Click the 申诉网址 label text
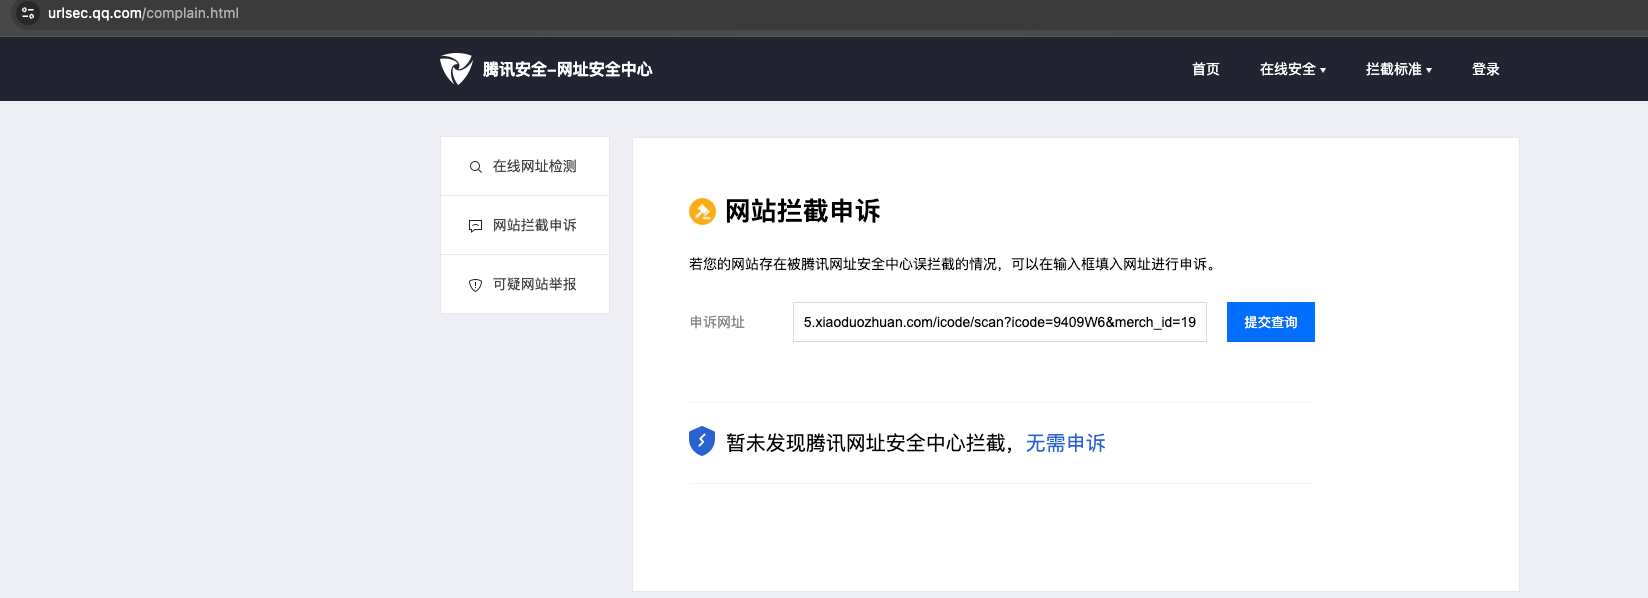The height and width of the screenshot is (598, 1648). (x=717, y=322)
